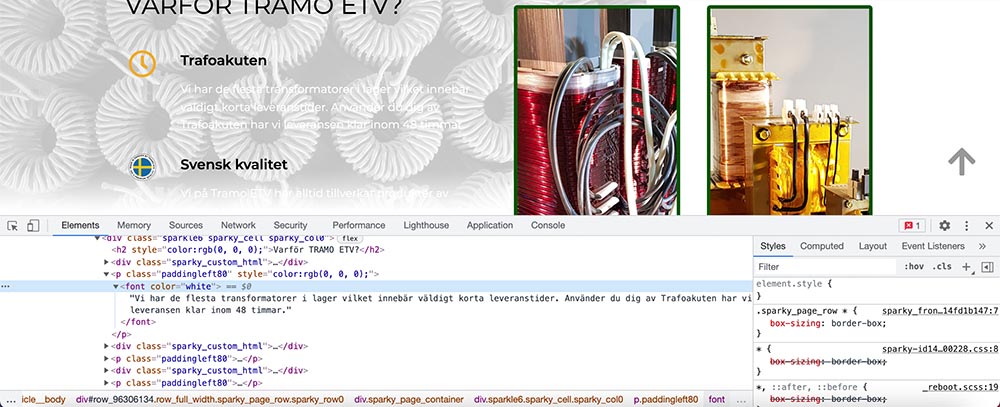Open the Application tab

(490, 225)
